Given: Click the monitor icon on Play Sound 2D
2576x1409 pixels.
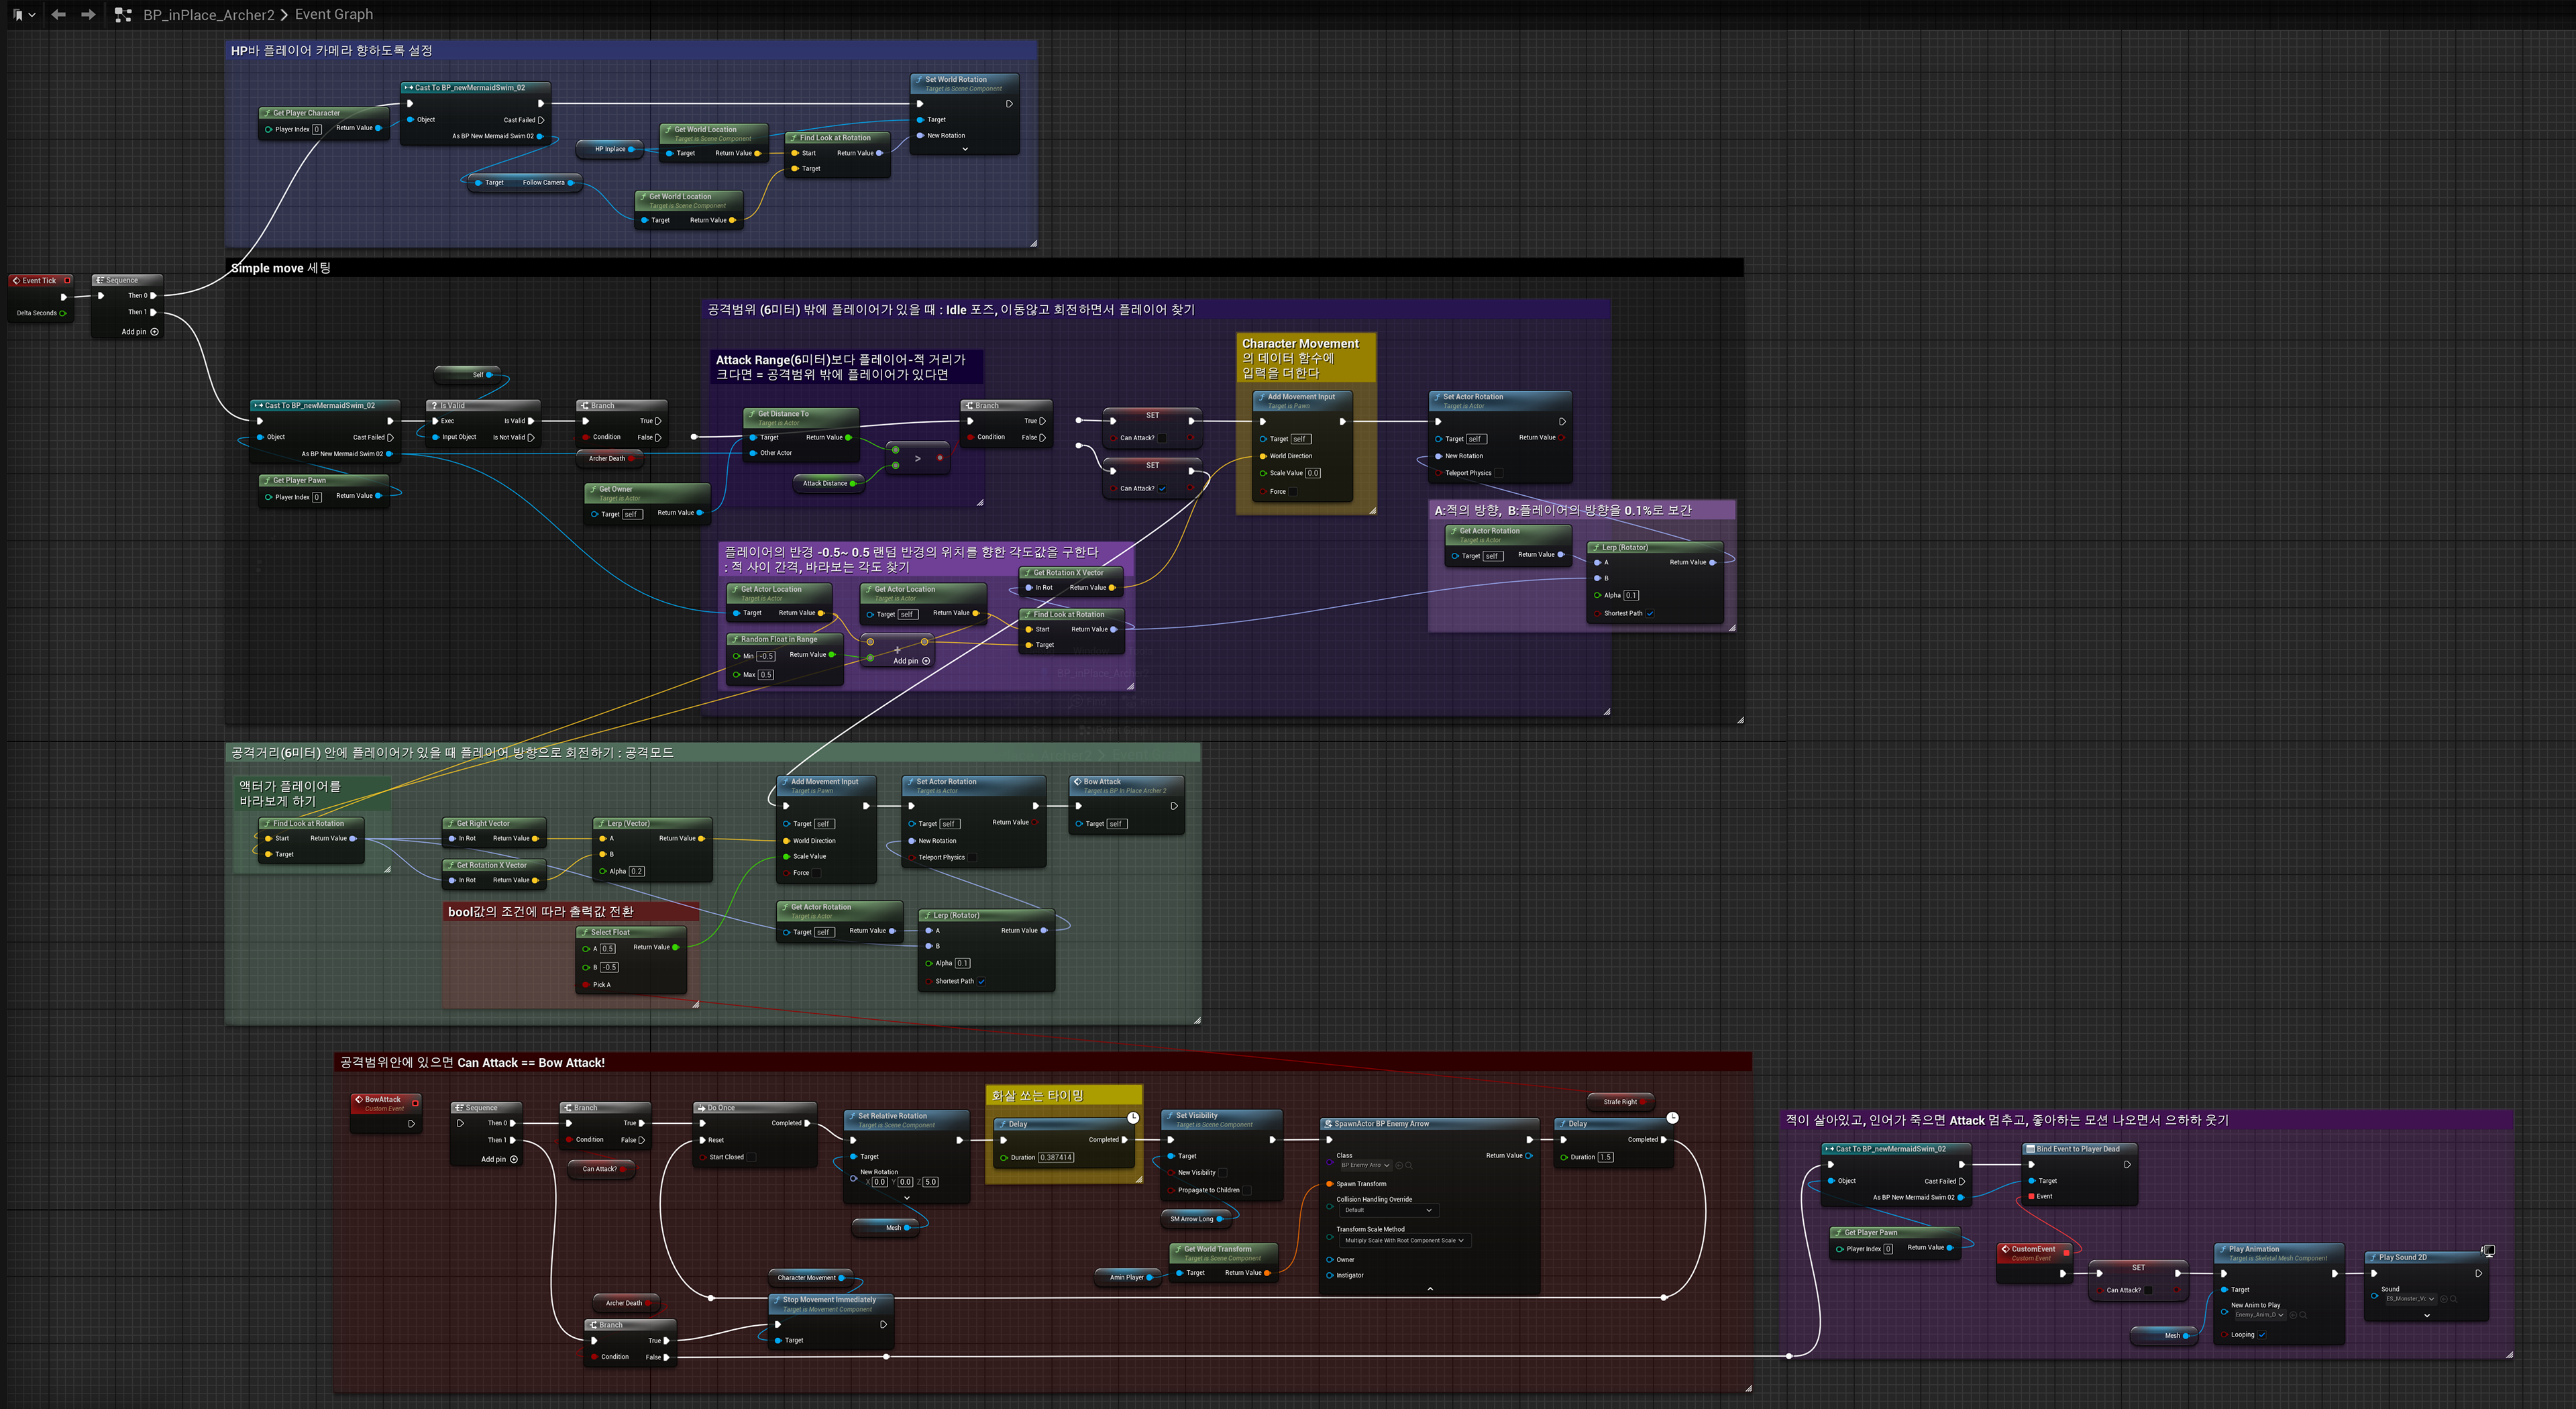Looking at the screenshot, I should click(x=2488, y=1251).
